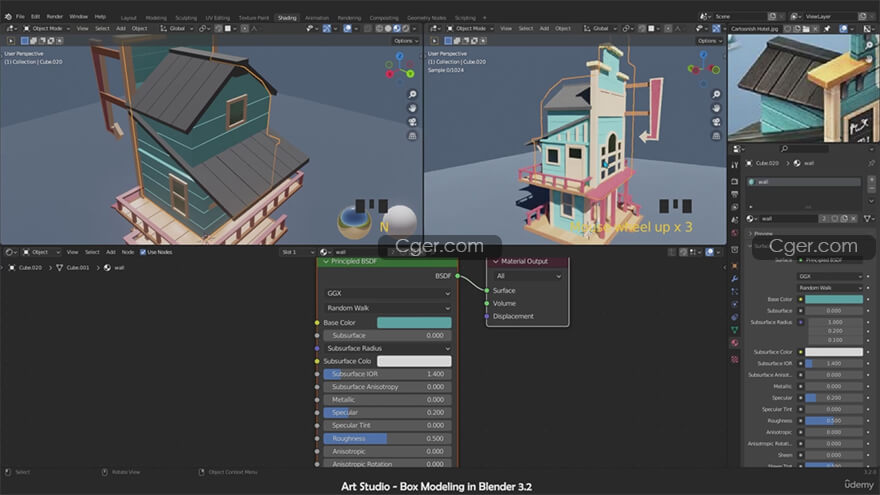
Task: Open Render menu
Action: (54, 17)
